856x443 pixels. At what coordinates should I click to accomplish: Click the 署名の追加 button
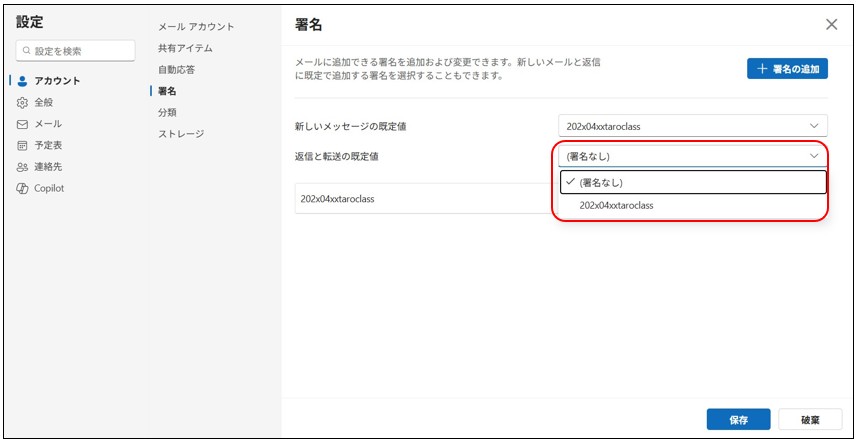tap(787, 69)
